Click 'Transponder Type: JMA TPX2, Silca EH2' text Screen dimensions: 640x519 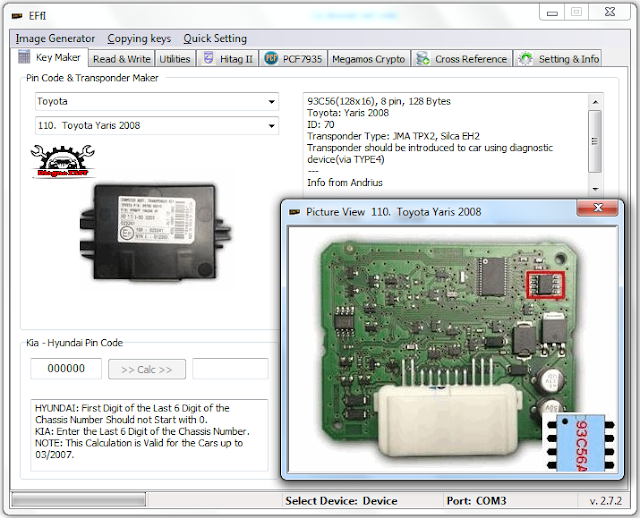click(x=393, y=136)
